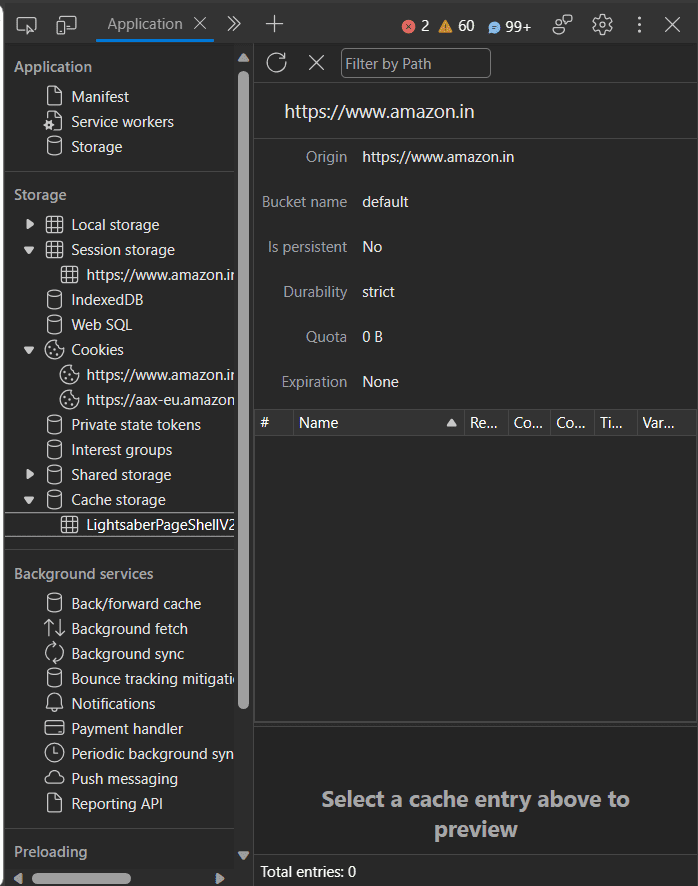Expand the Local storage tree node
The image size is (698, 886).
tap(30, 225)
